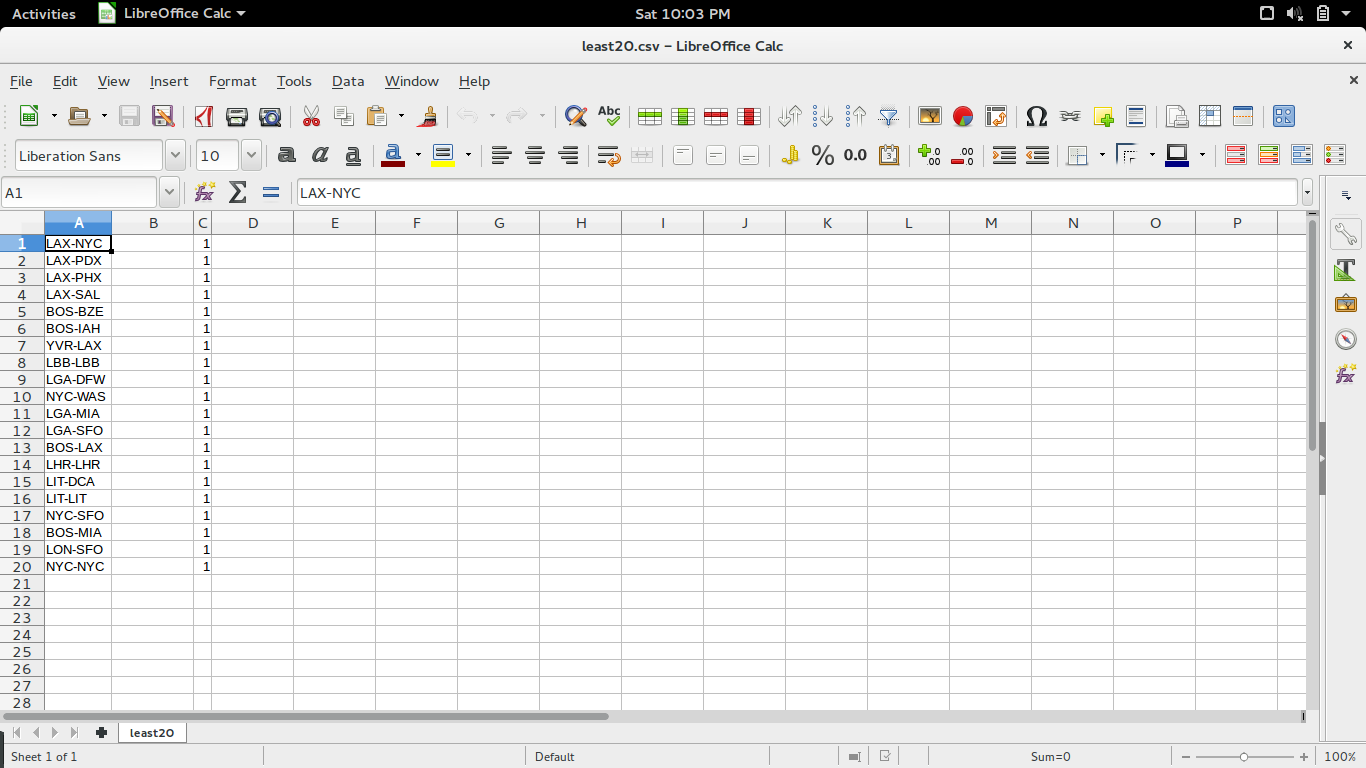Toggle Wrap Text
Screen dimensions: 1366x768
(x=609, y=155)
